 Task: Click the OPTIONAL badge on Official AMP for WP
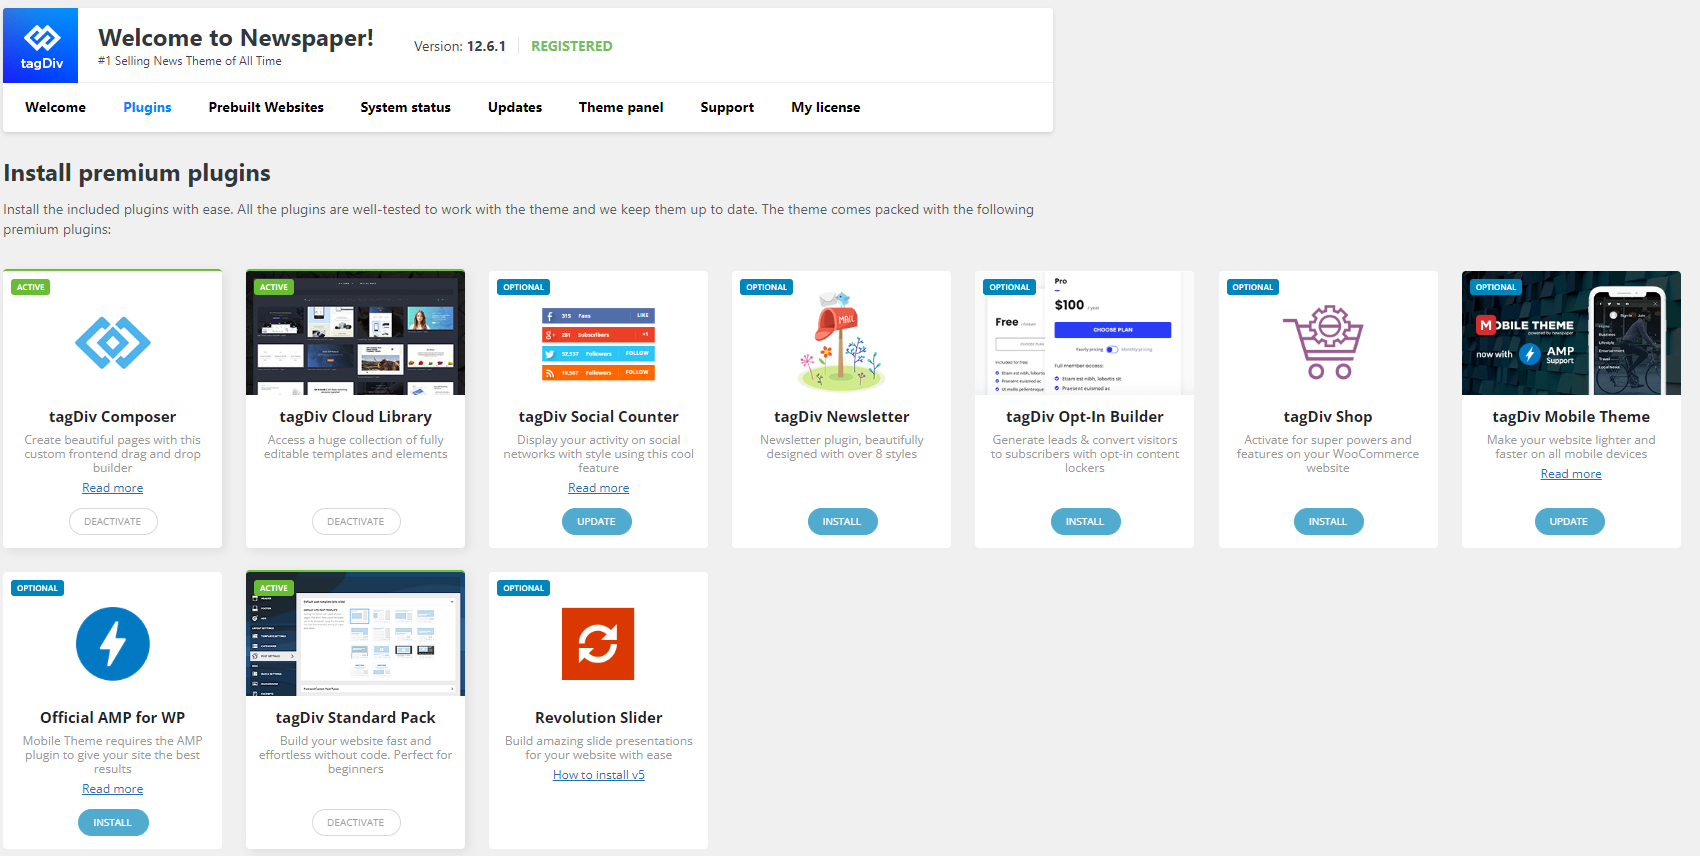coord(37,588)
